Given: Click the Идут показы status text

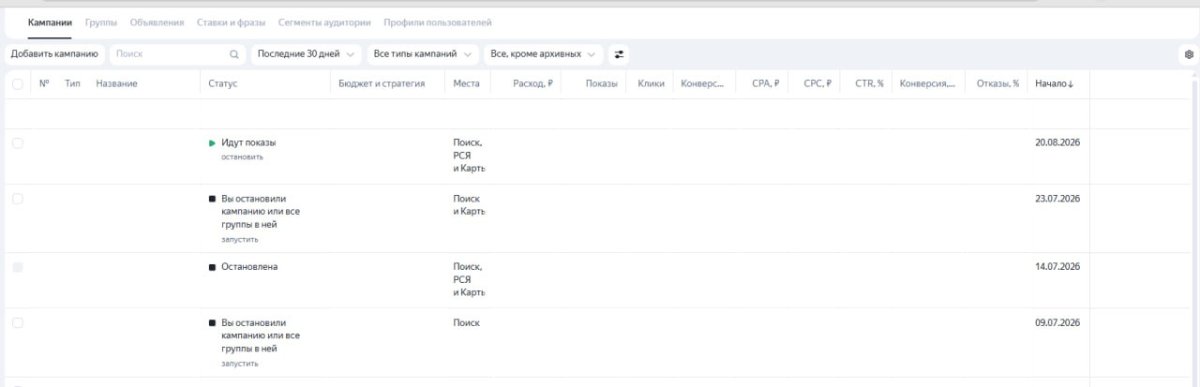Looking at the screenshot, I should click(x=248, y=143).
